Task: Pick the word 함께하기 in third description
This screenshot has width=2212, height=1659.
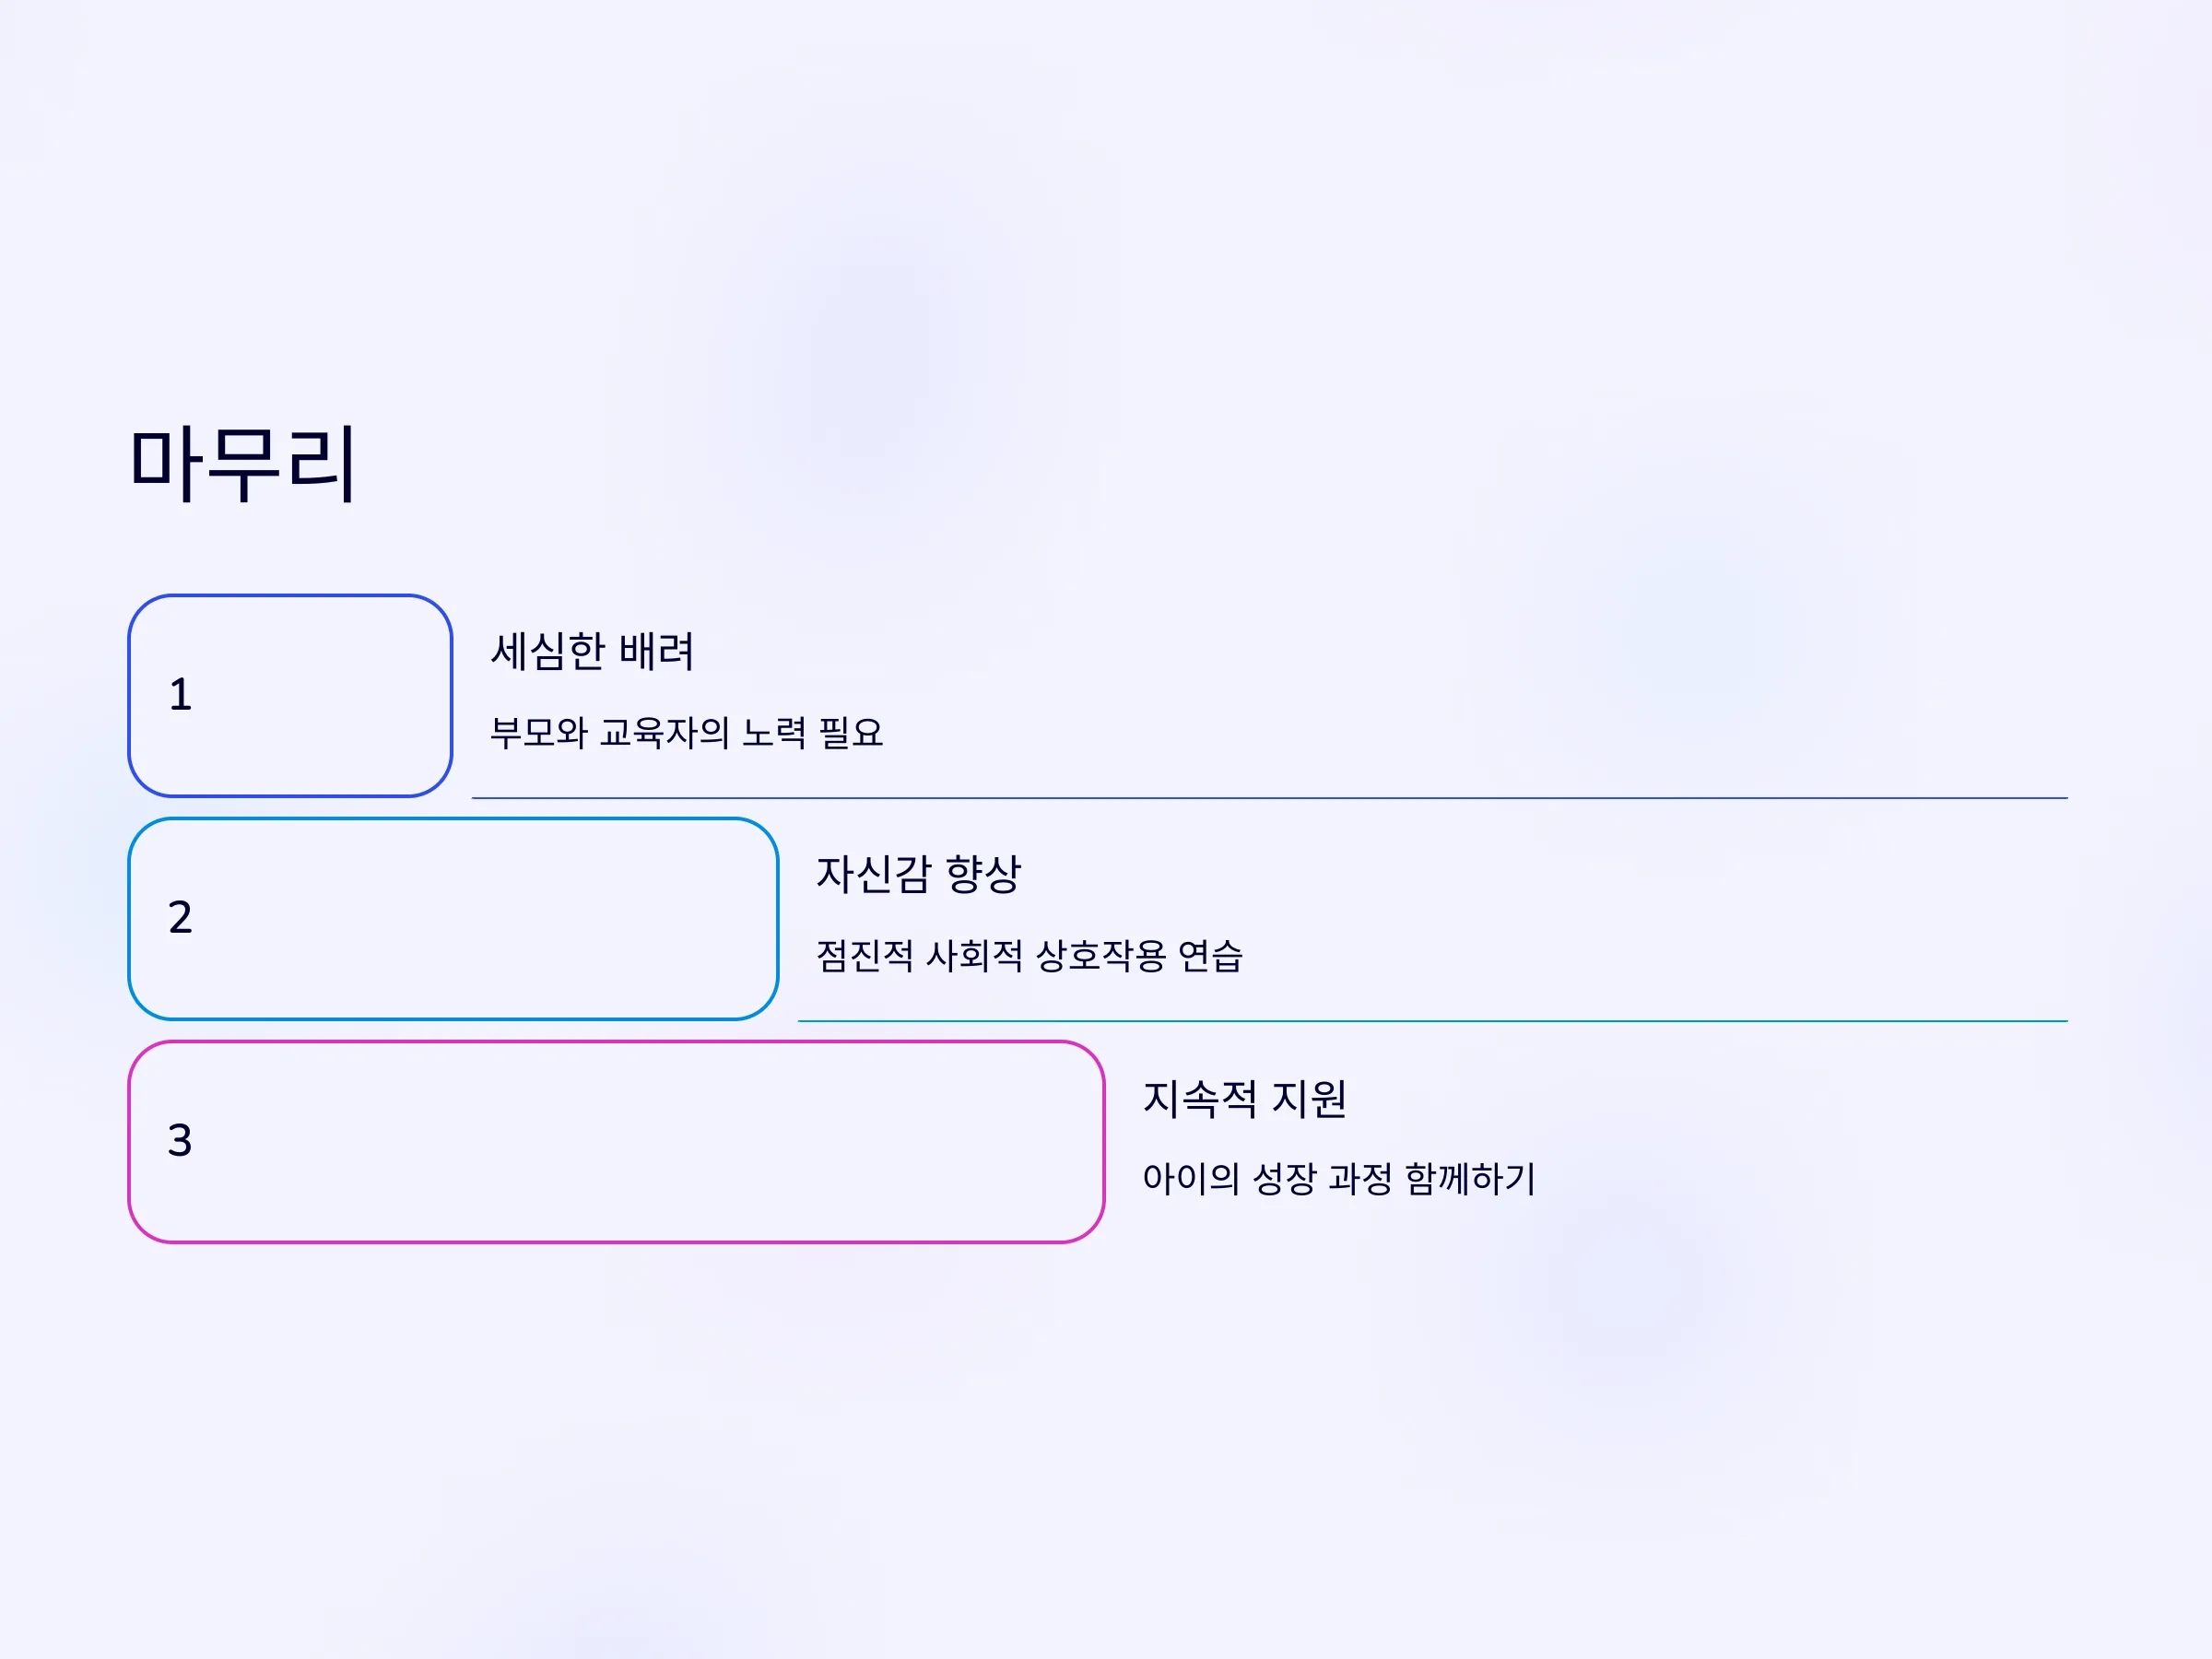Action: (x=1471, y=1179)
